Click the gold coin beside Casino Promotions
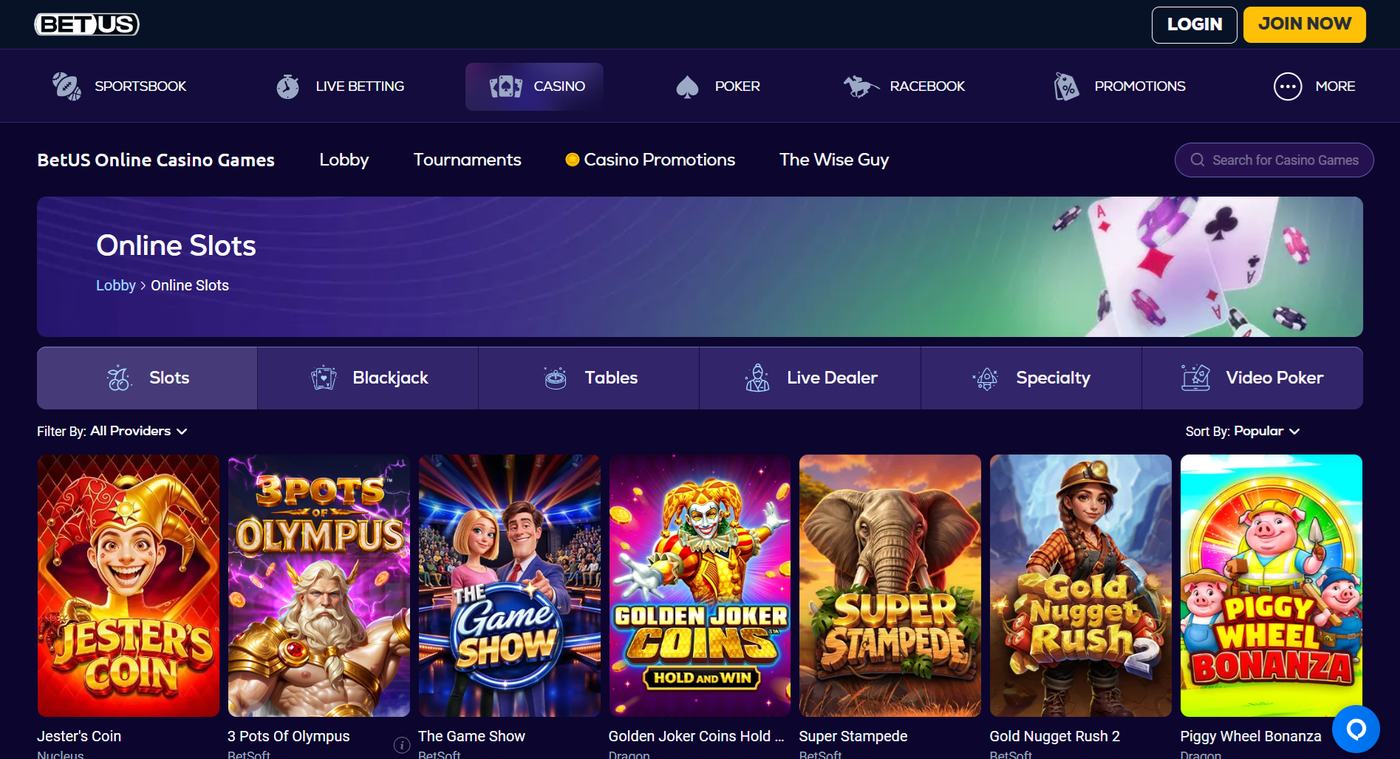This screenshot has width=1400, height=759. coord(572,160)
